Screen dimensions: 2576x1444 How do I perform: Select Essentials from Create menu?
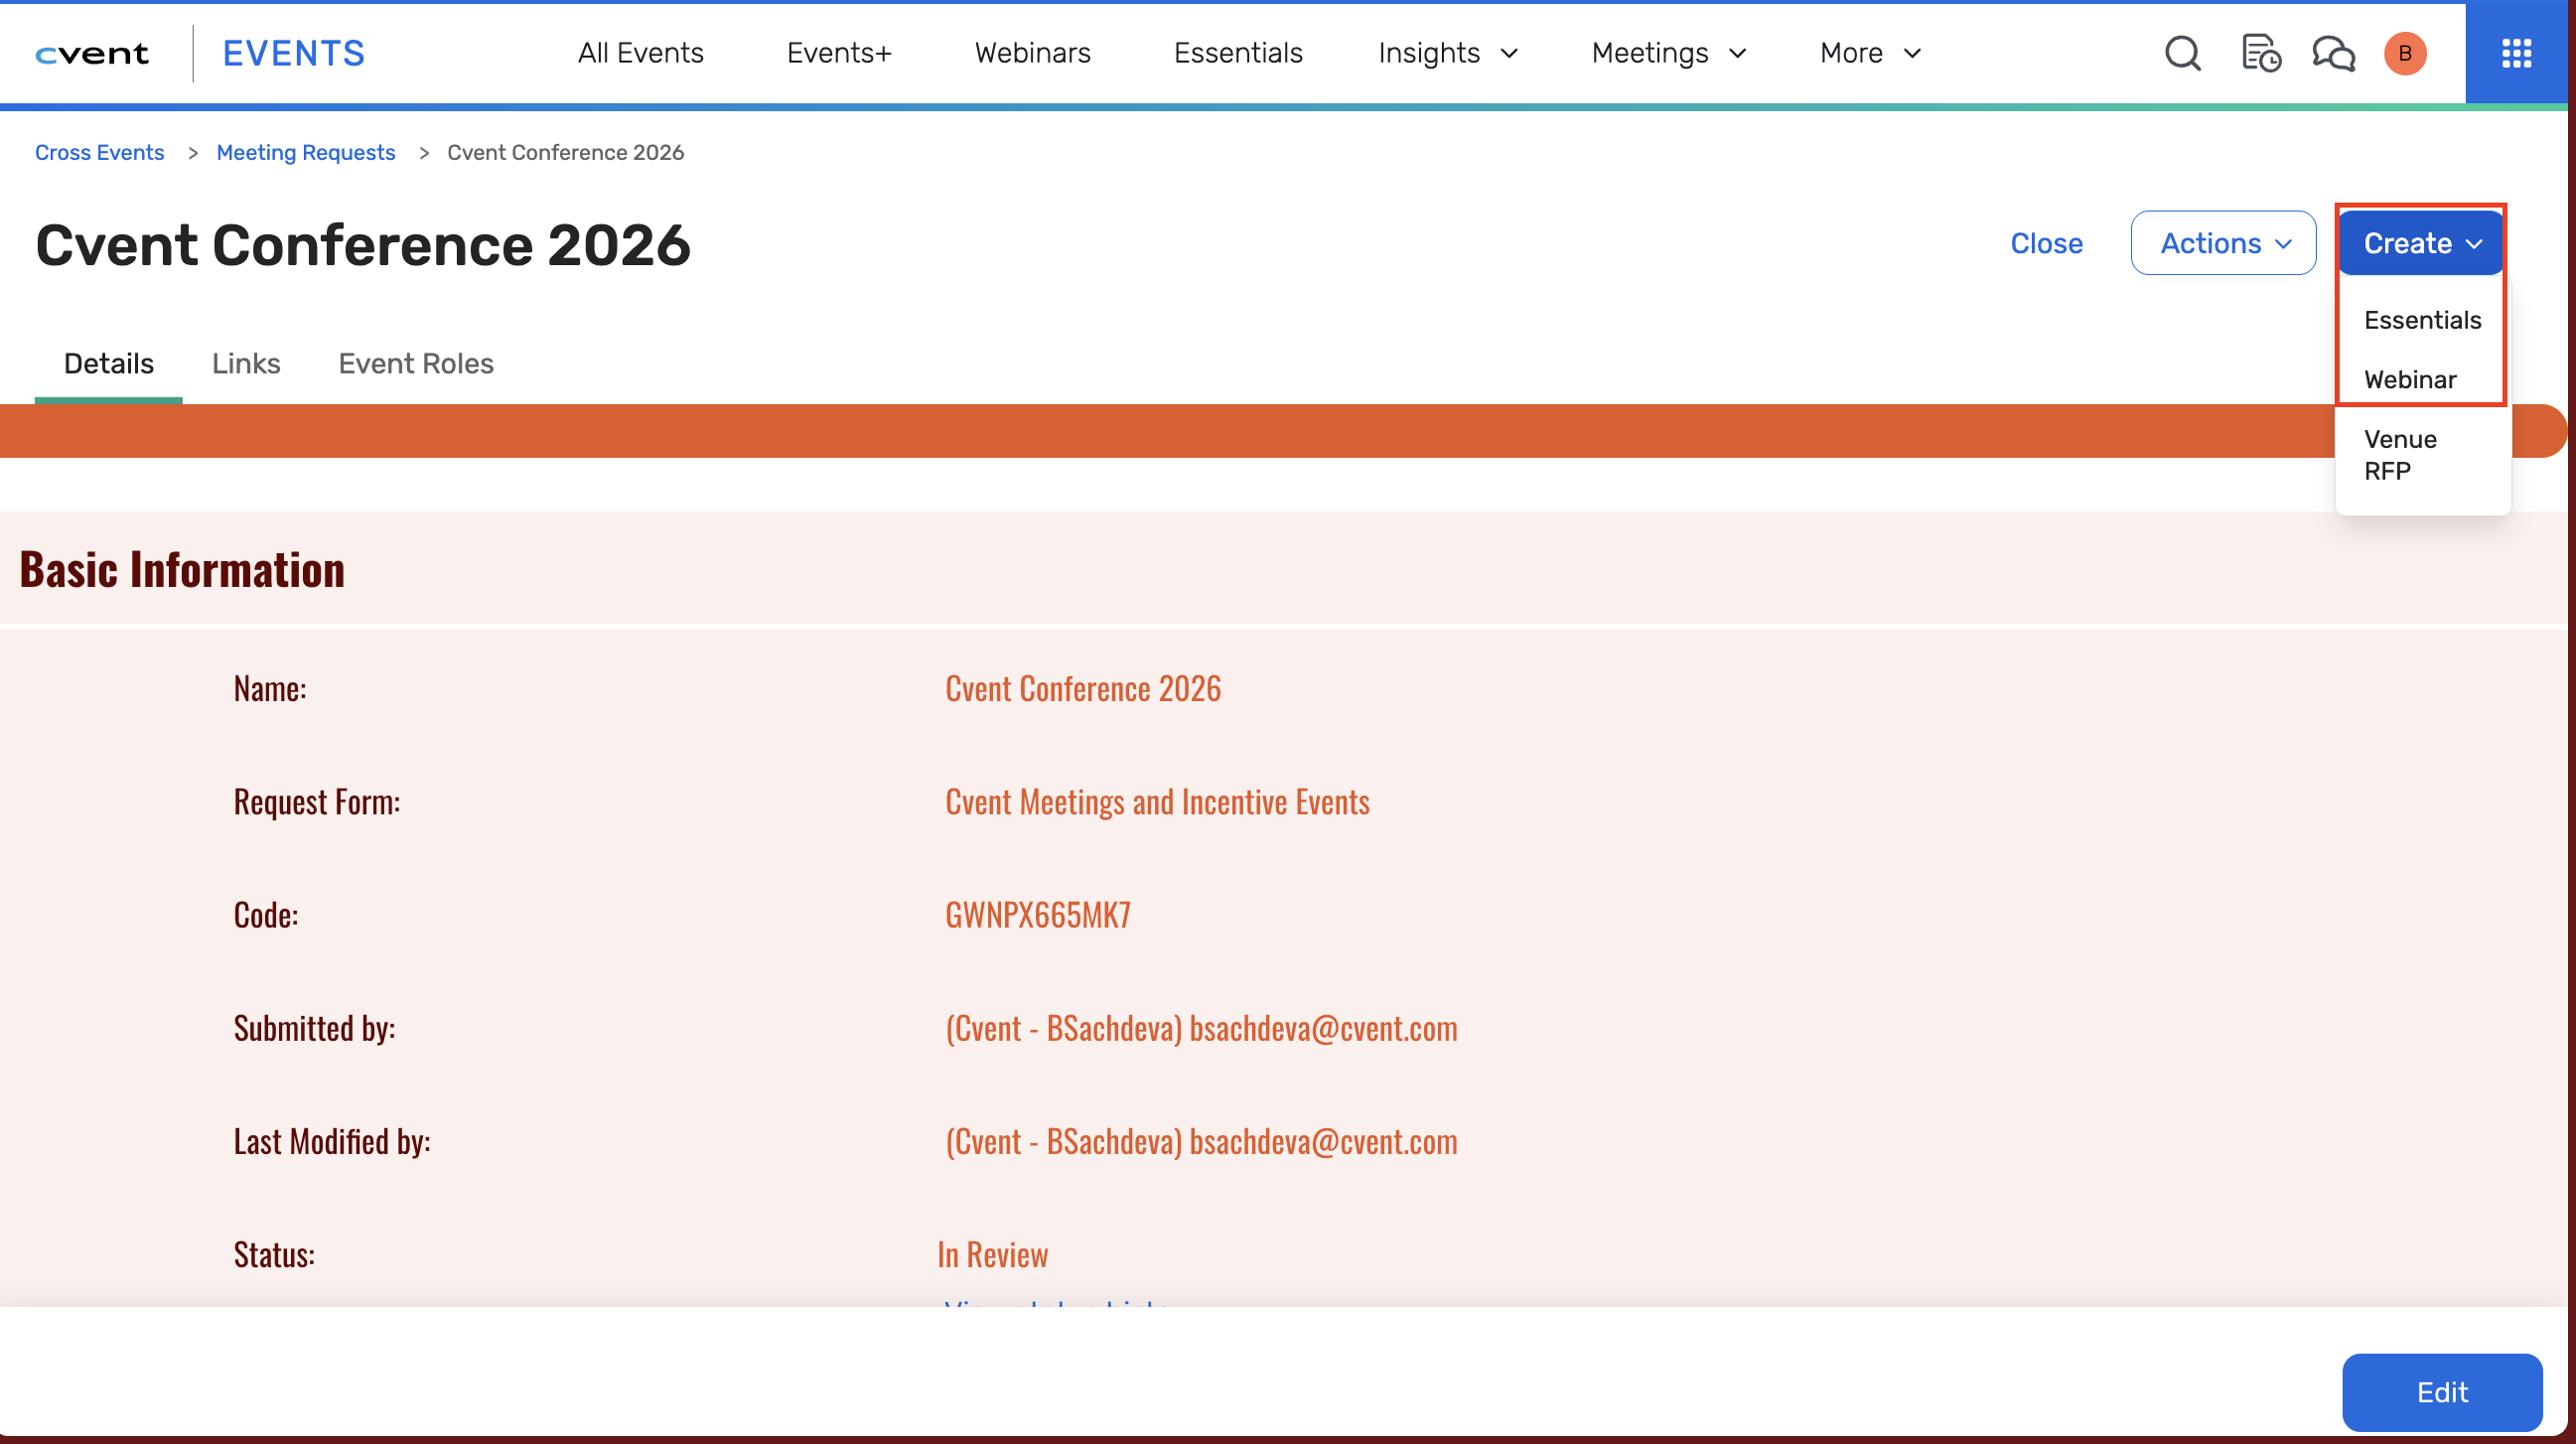(2421, 320)
